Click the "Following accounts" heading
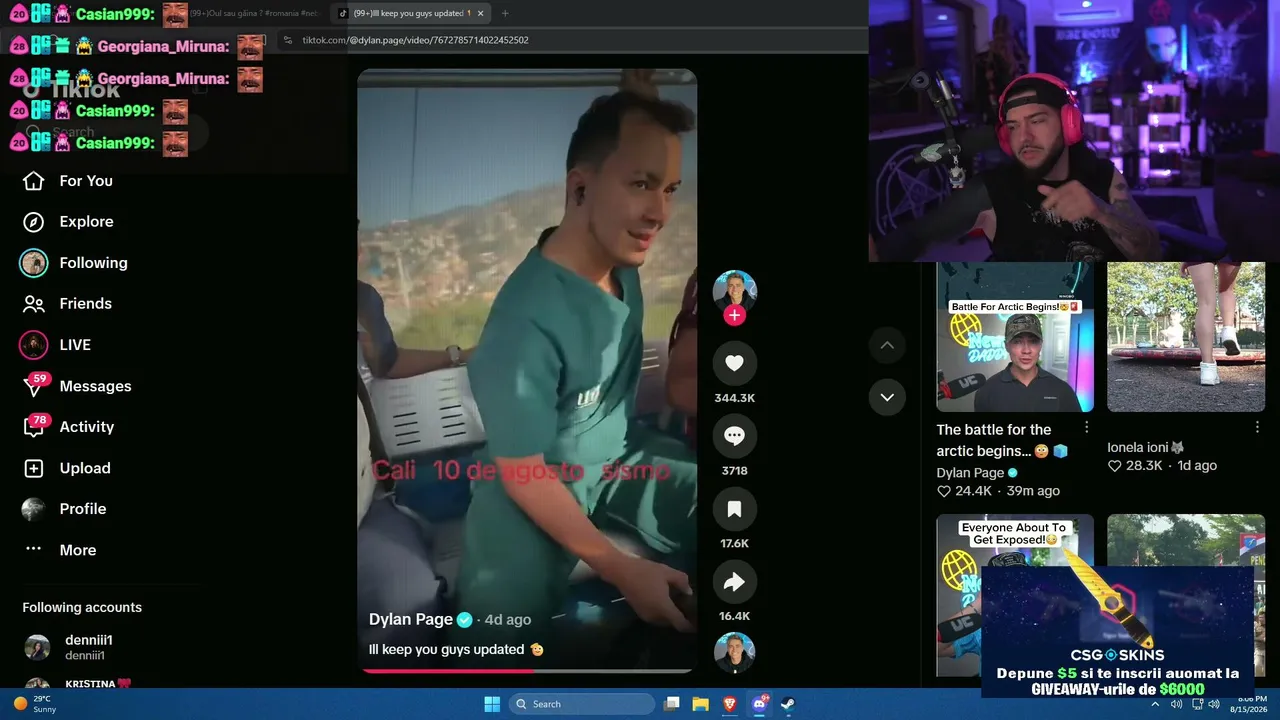Screen dimensions: 1280x720 [82, 608]
